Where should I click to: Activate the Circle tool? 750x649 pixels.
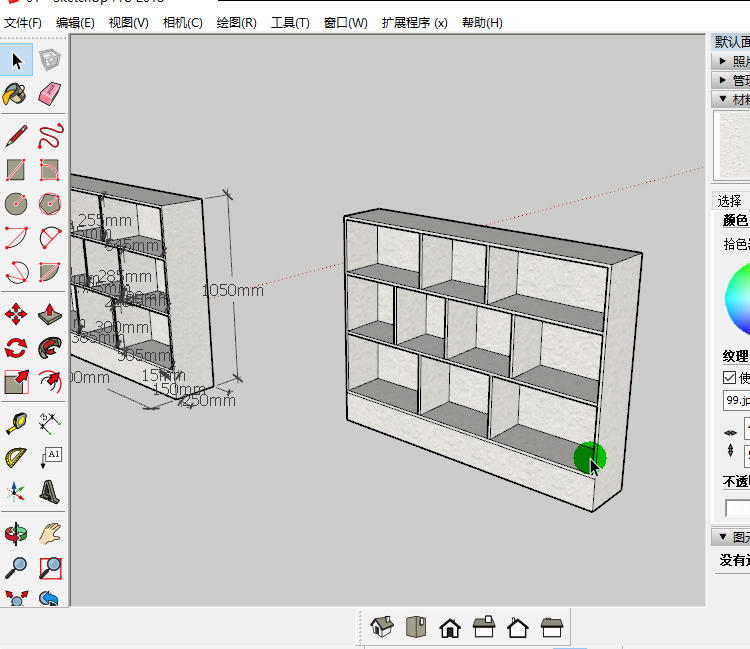pos(16,204)
